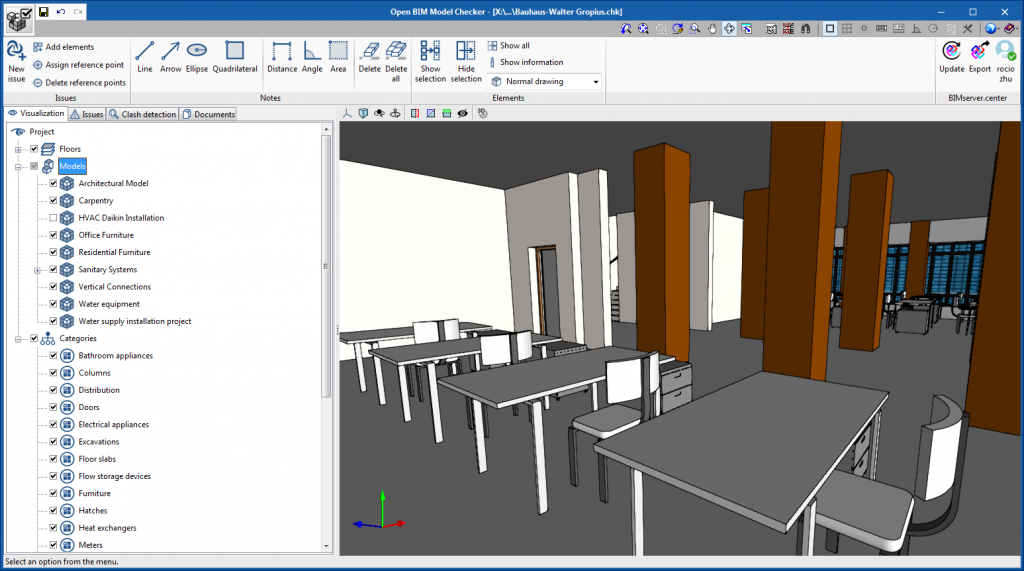Image resolution: width=1024 pixels, height=571 pixels.
Task: Select the Line note tool
Action: point(145,57)
